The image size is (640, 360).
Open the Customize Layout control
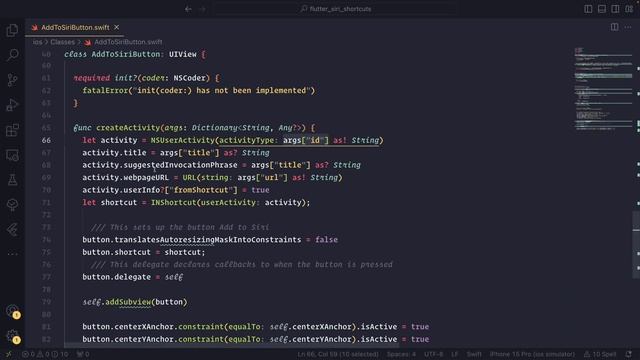point(629,9)
